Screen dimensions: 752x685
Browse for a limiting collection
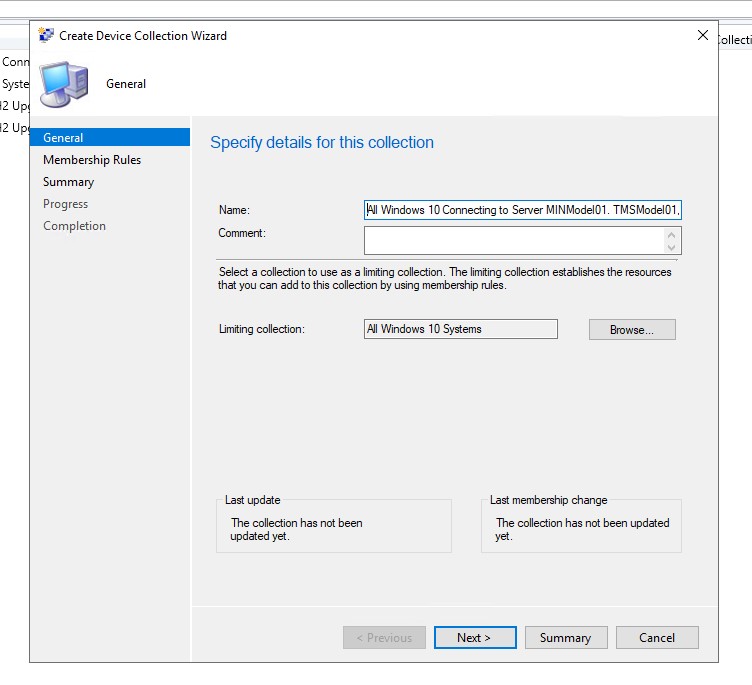tap(632, 330)
